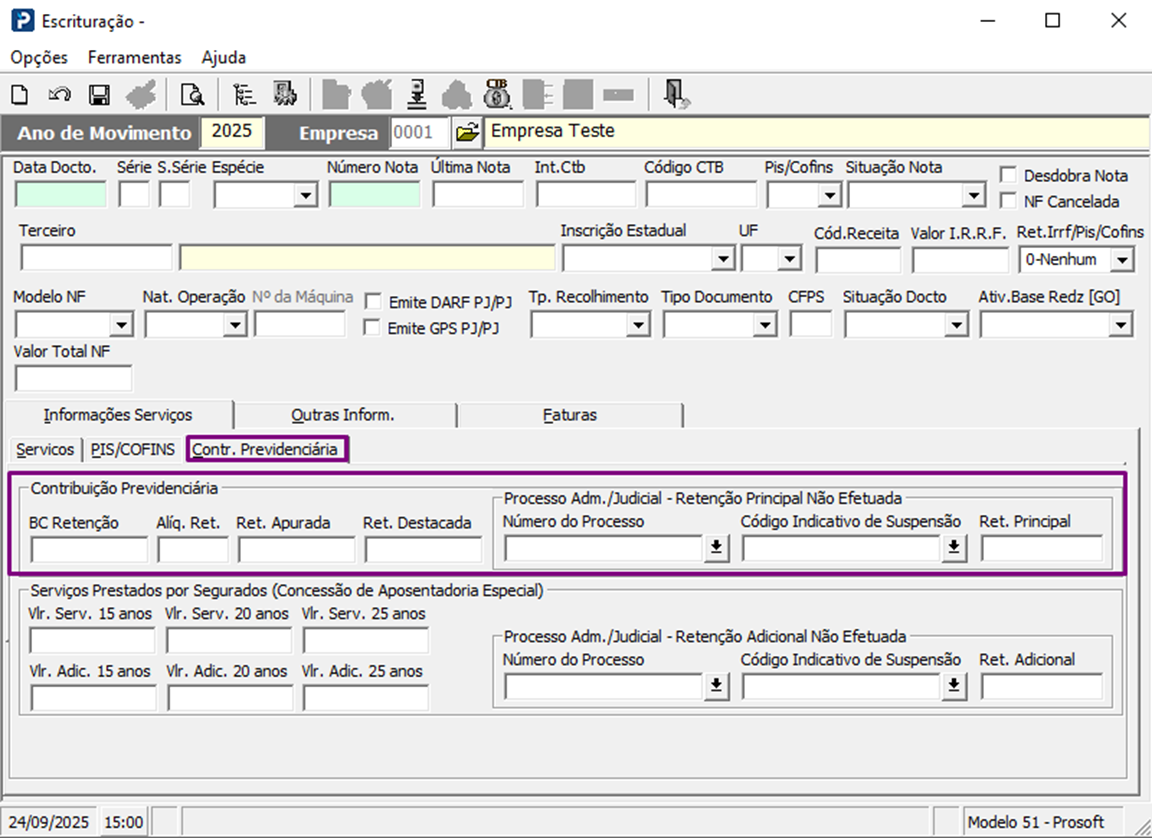This screenshot has width=1152, height=838.
Task: Open the magnifier search document icon
Action: click(191, 95)
